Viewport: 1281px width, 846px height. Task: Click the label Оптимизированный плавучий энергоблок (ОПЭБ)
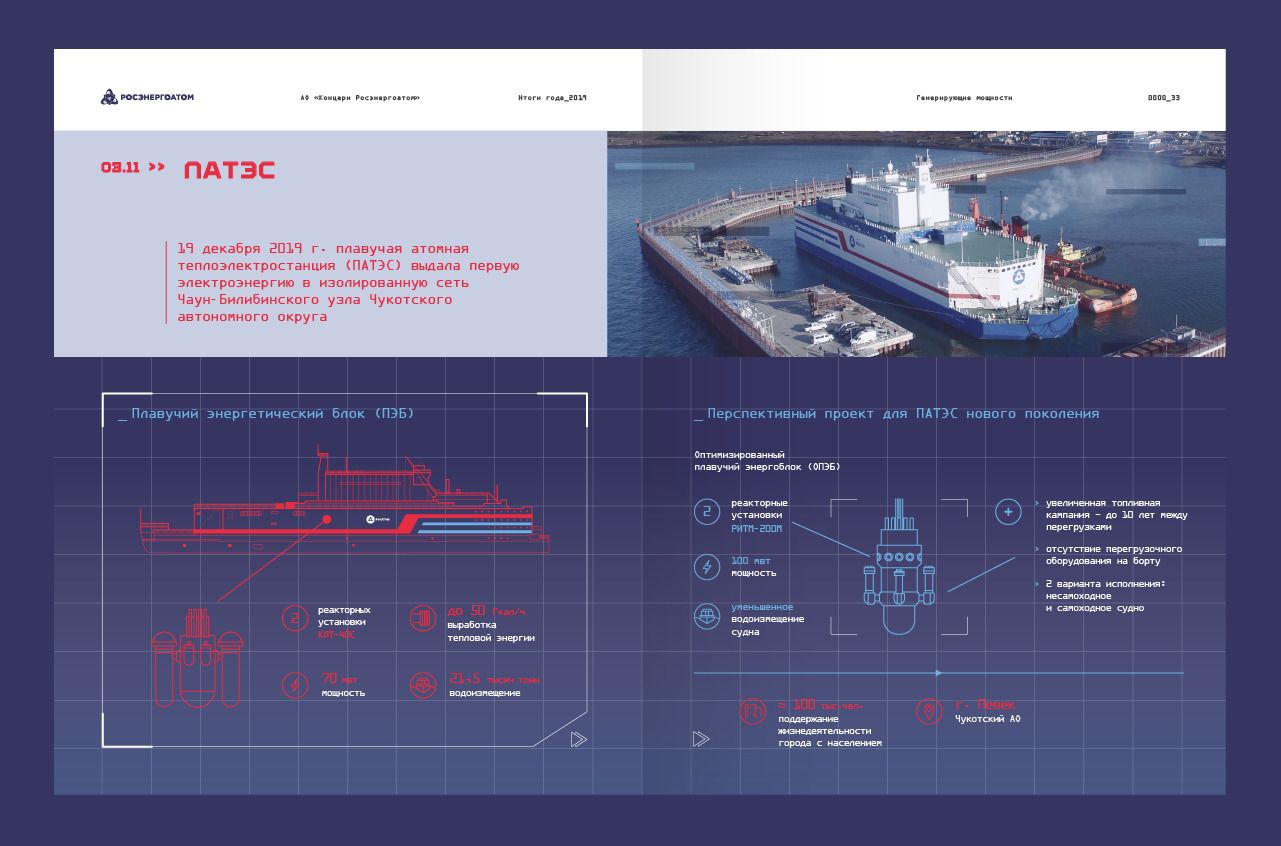pyautogui.click(x=767, y=461)
